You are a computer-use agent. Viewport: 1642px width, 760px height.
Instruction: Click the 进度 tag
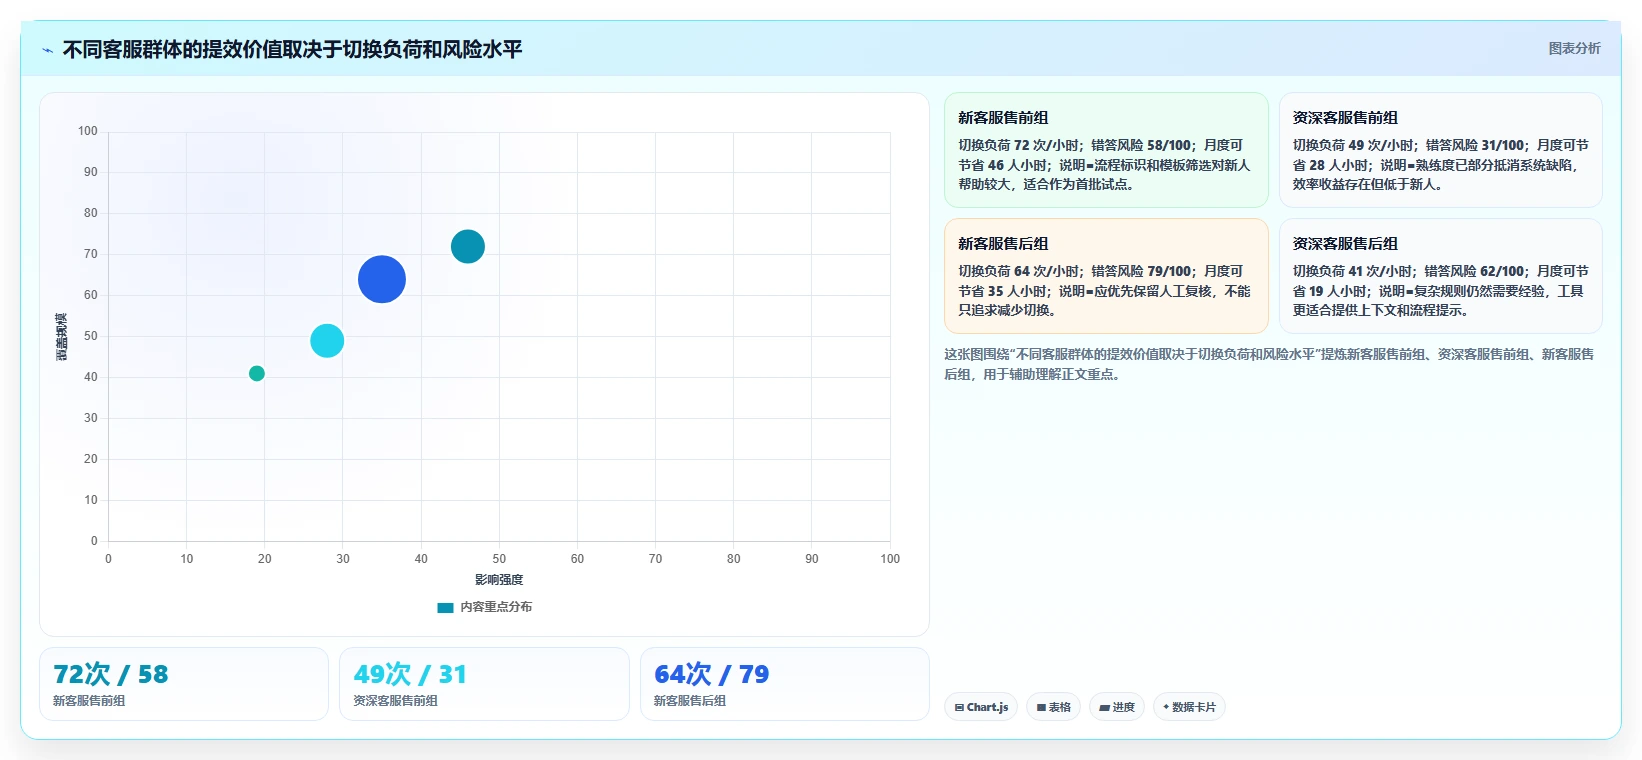(1117, 707)
